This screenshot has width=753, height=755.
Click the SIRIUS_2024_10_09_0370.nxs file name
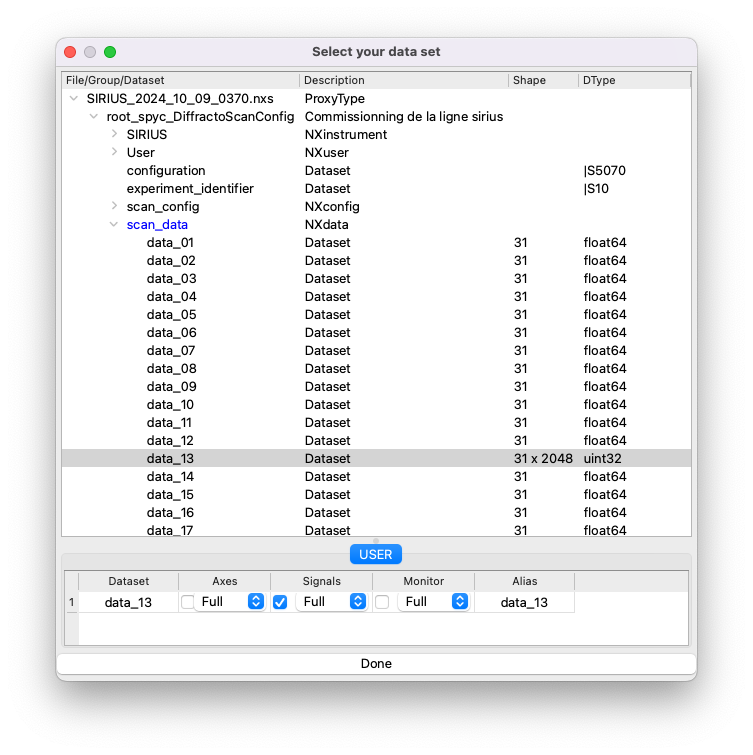click(180, 99)
